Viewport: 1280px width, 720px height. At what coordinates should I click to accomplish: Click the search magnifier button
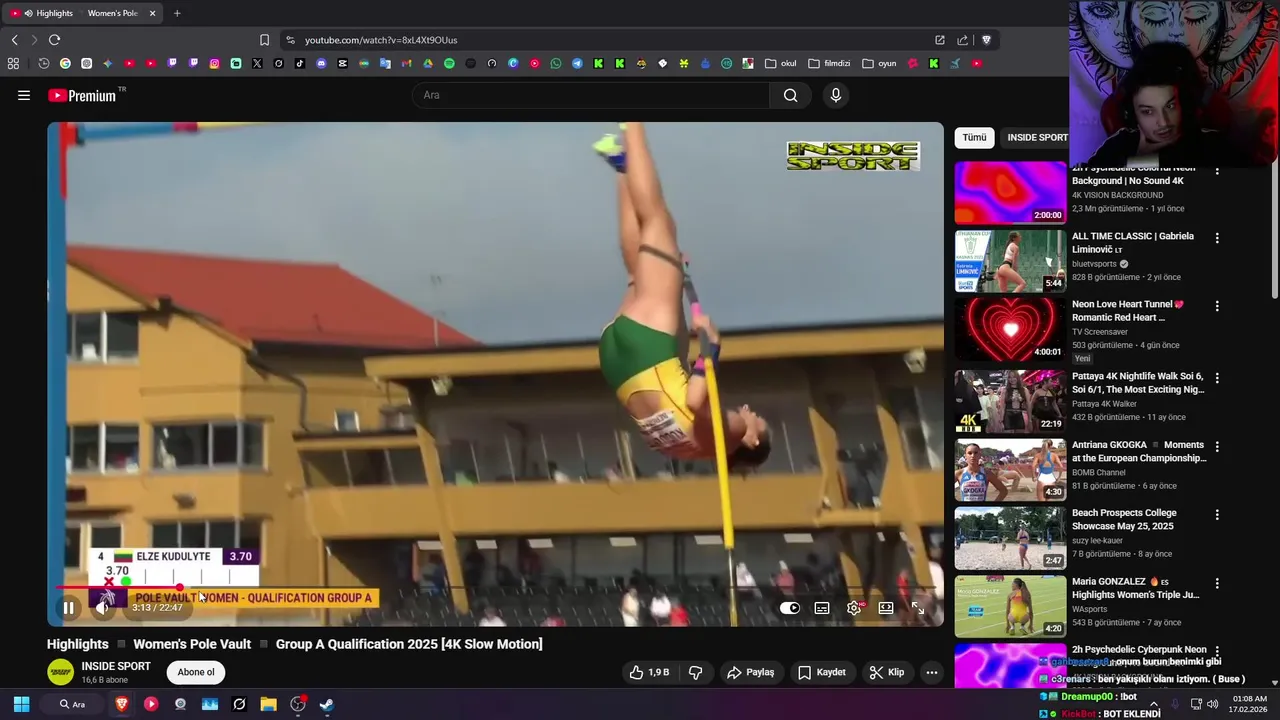point(791,95)
